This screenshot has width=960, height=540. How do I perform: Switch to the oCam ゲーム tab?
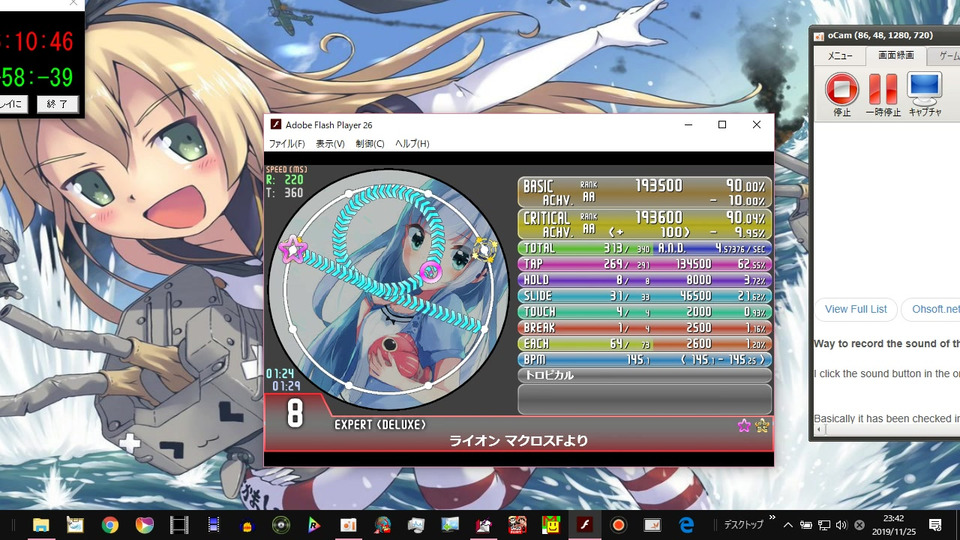[946, 56]
